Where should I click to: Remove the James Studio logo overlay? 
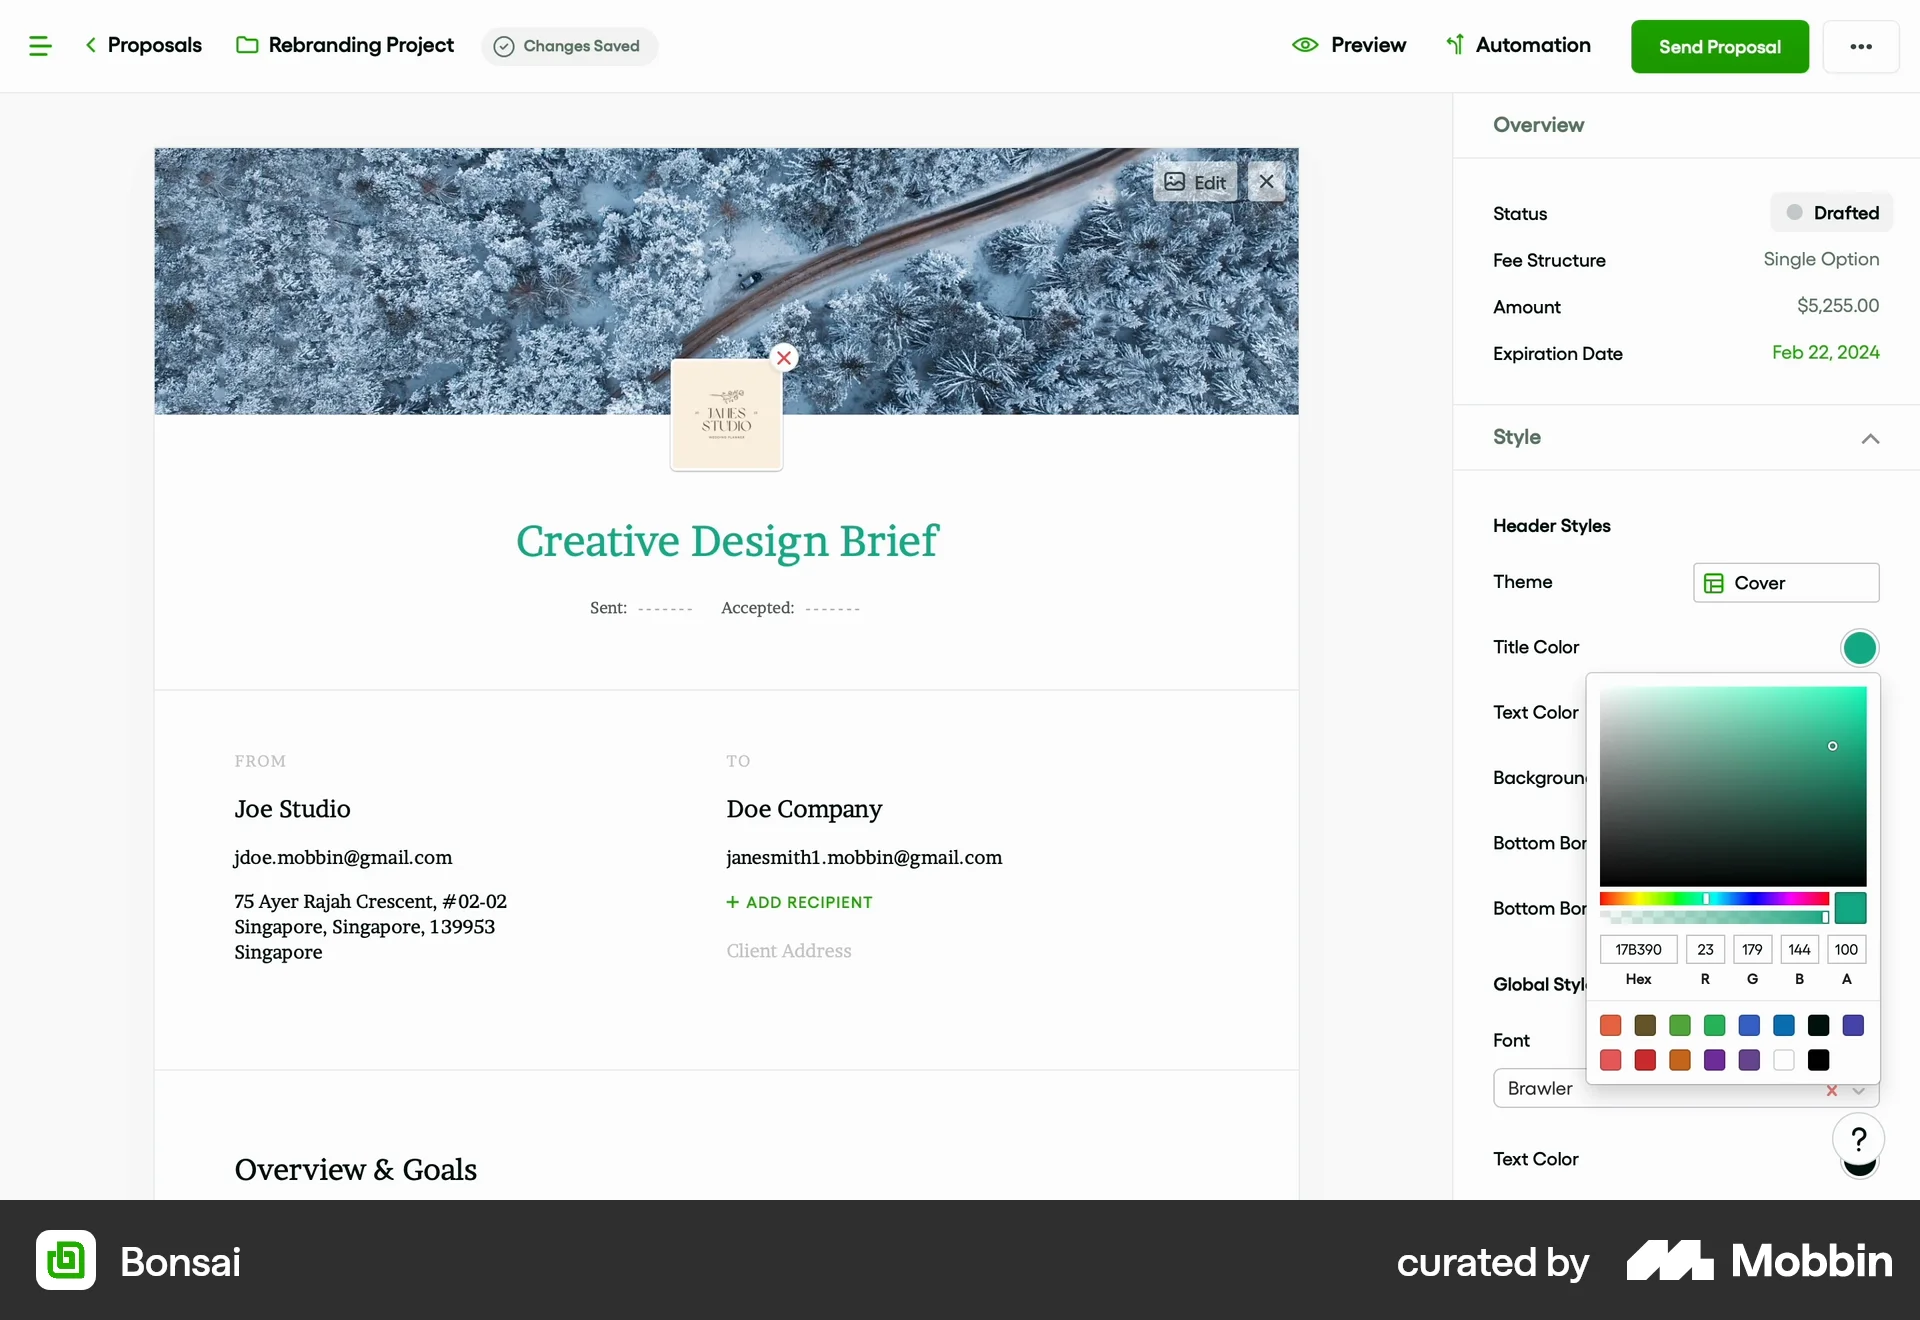[x=783, y=357]
